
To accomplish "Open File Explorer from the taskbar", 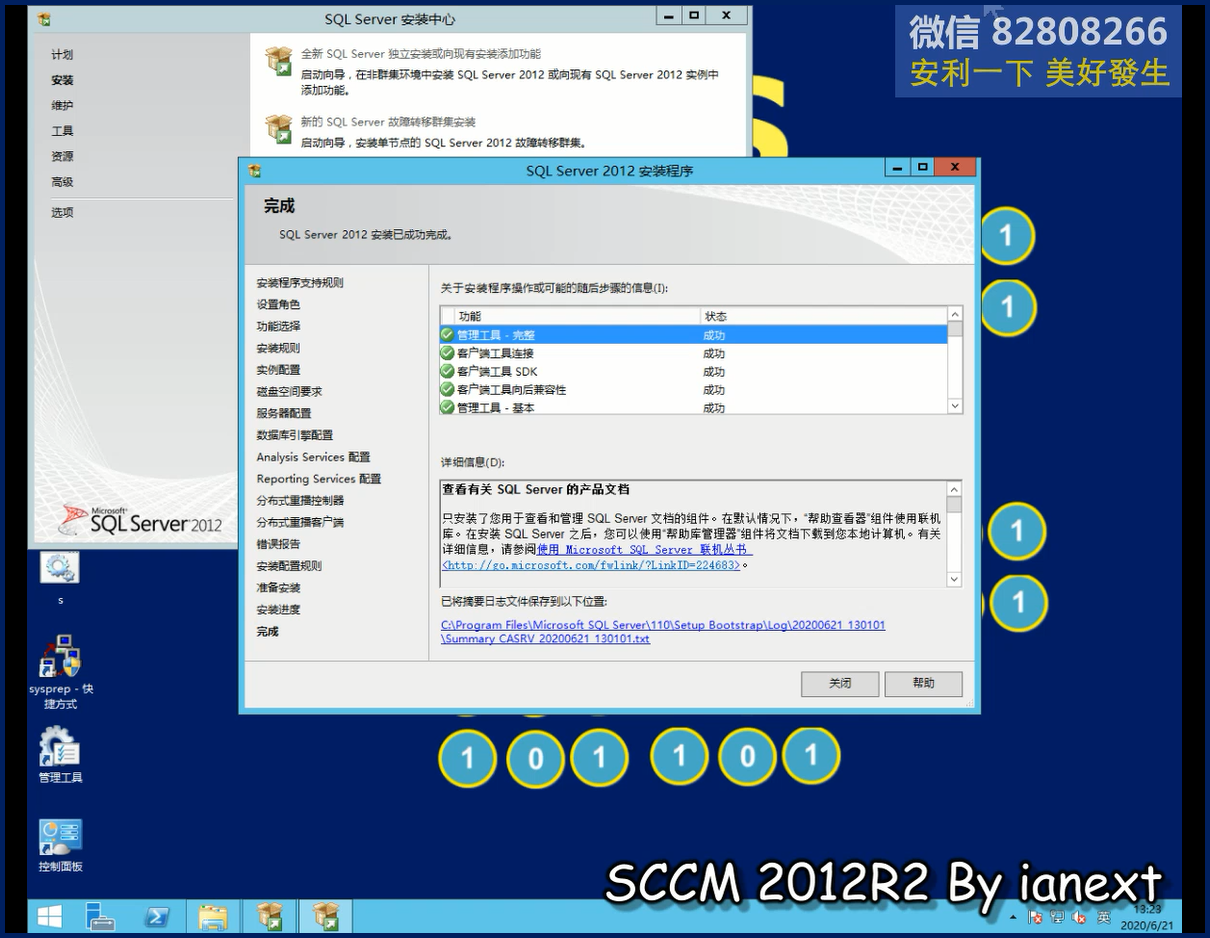I will tap(213, 916).
